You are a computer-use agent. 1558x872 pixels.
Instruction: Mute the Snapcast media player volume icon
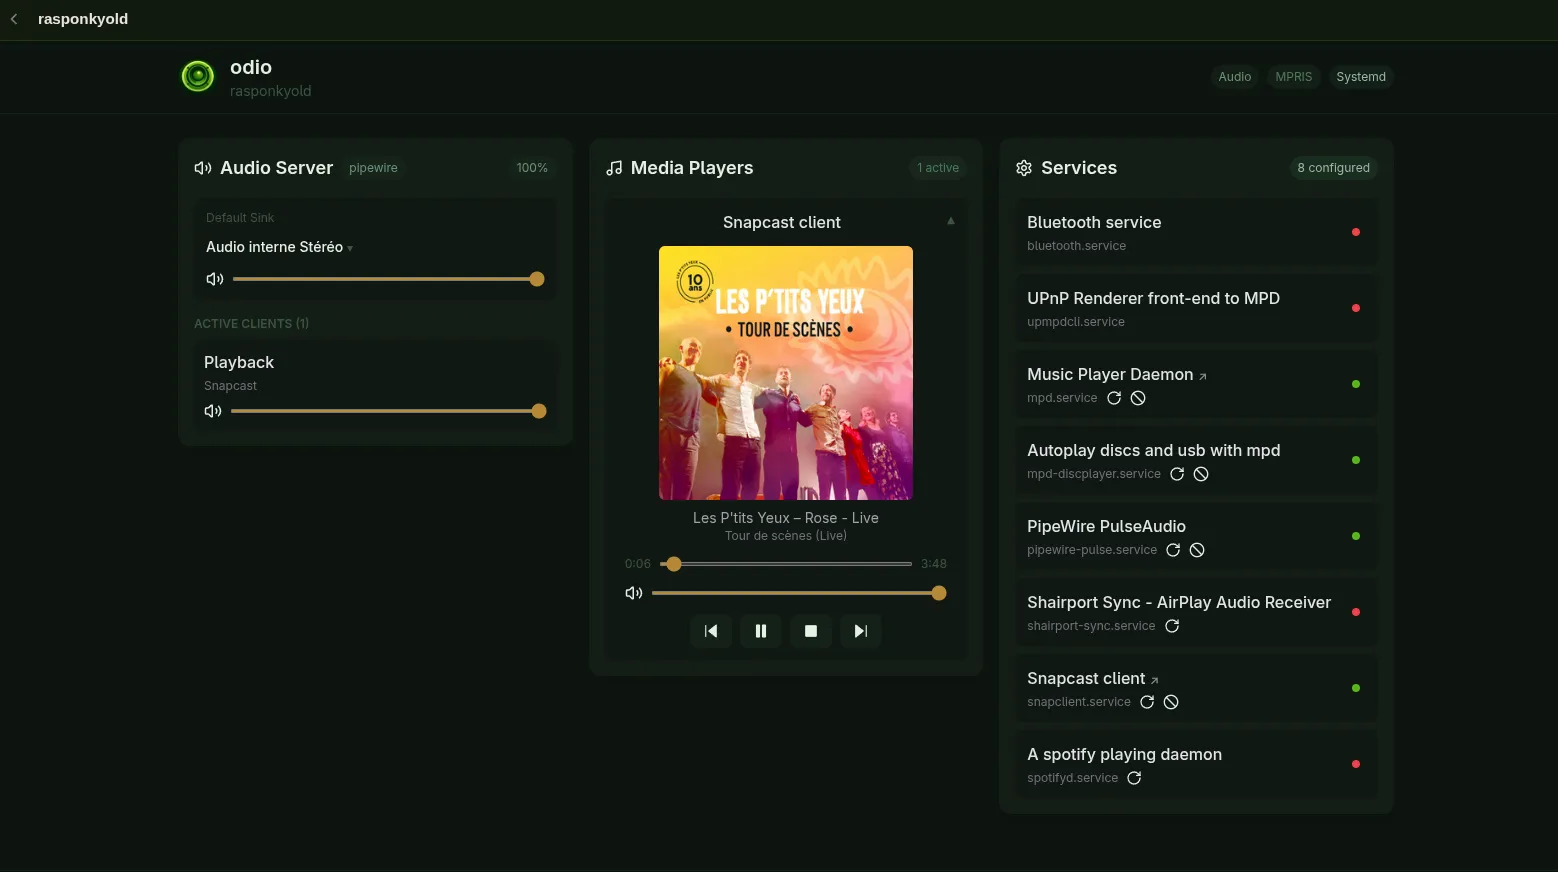(x=634, y=593)
